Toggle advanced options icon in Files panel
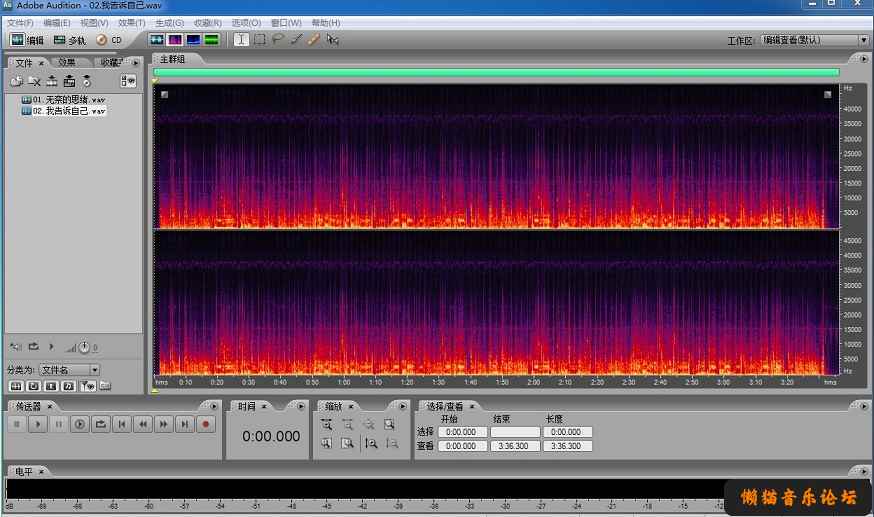The width and height of the screenshot is (874, 517). coord(128,81)
